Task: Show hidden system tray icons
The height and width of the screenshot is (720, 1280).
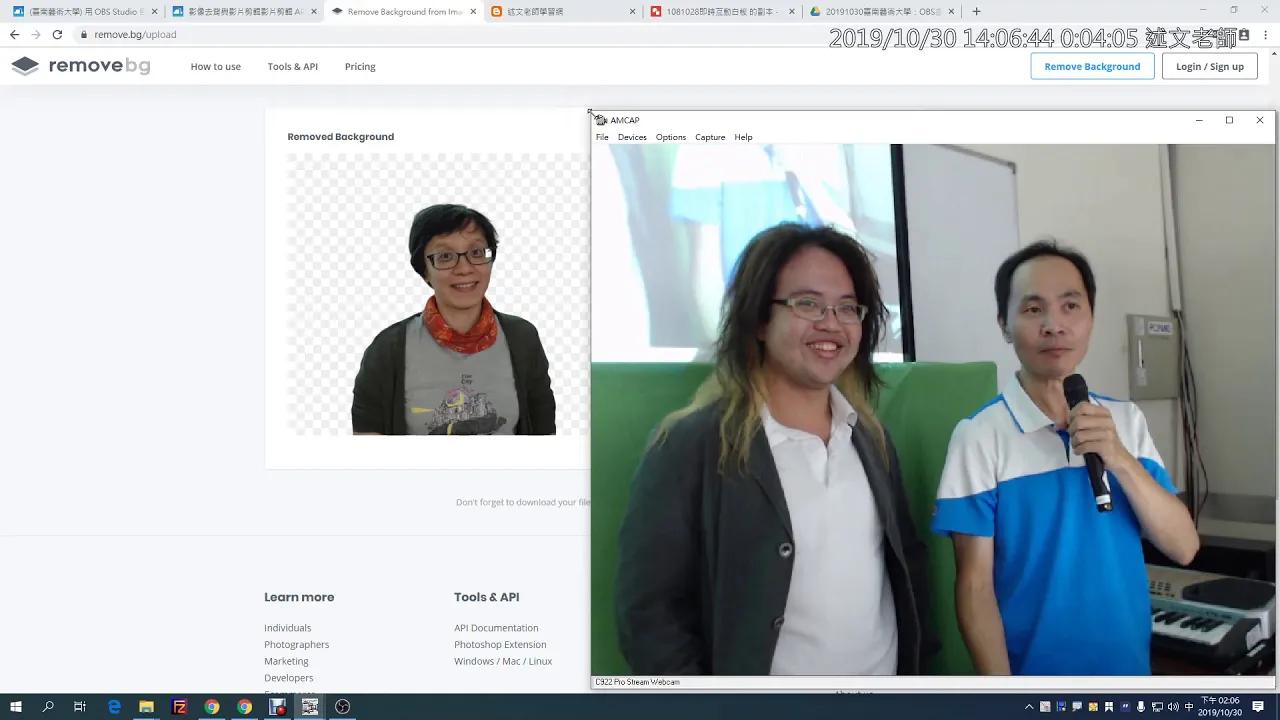Action: click(1029, 707)
